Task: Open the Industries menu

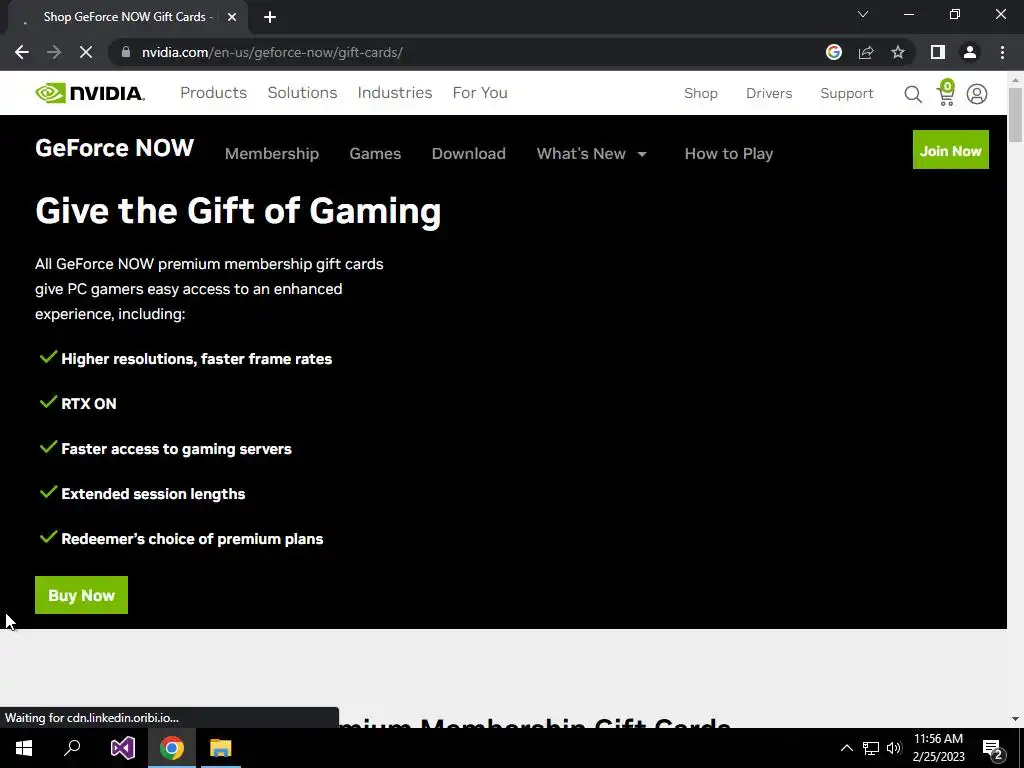Action: [x=395, y=93]
